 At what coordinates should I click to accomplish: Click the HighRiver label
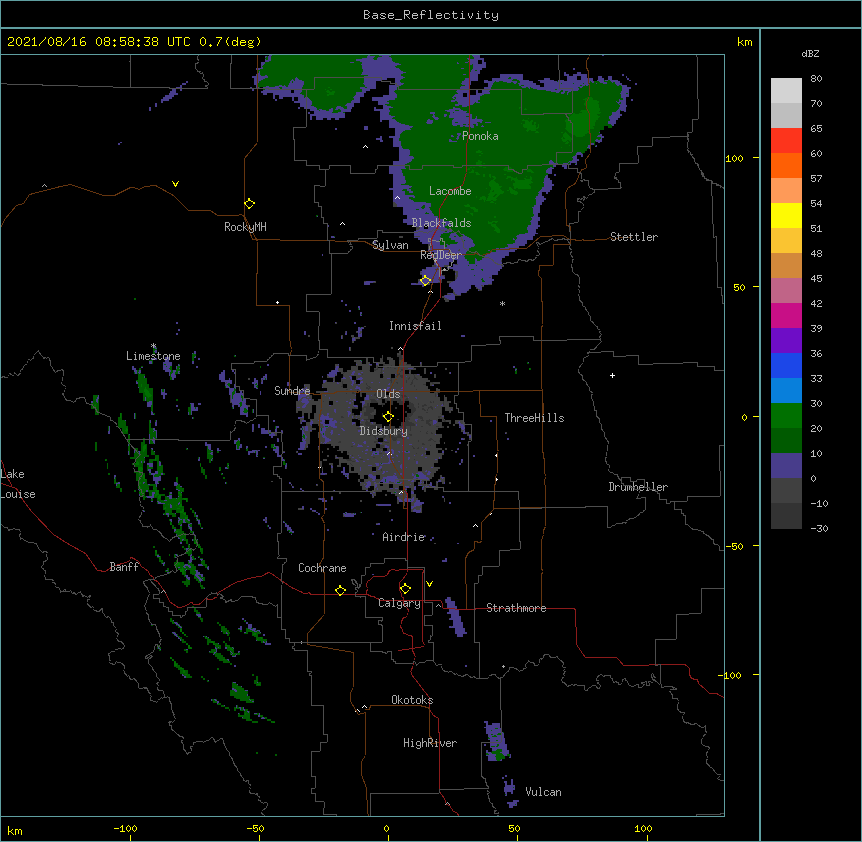[430, 743]
